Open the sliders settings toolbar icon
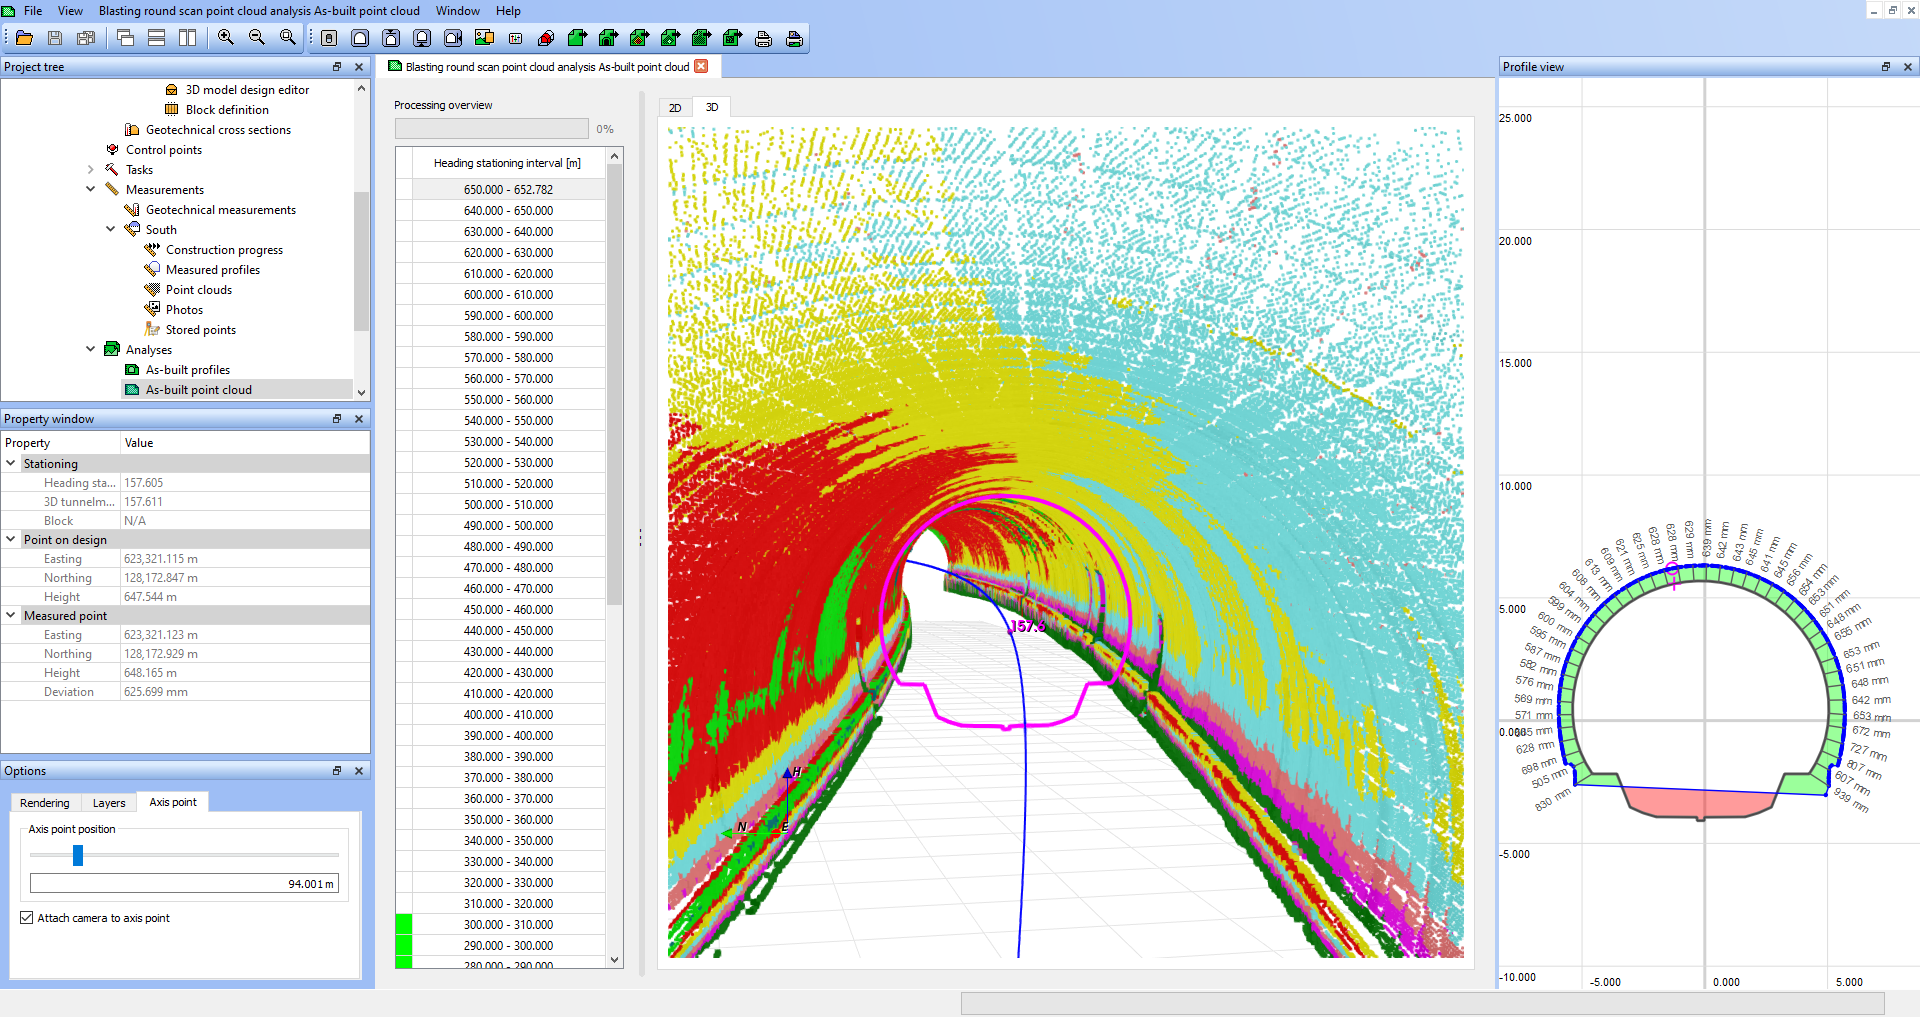 coord(515,38)
